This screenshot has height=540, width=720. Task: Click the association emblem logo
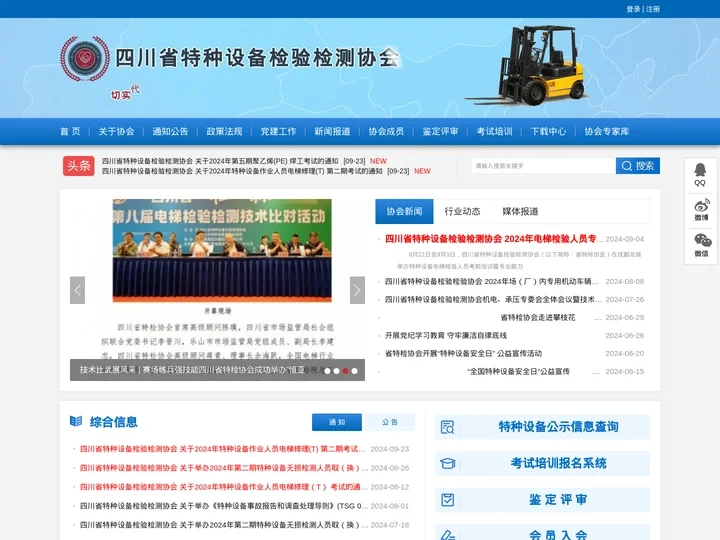pyautogui.click(x=85, y=59)
